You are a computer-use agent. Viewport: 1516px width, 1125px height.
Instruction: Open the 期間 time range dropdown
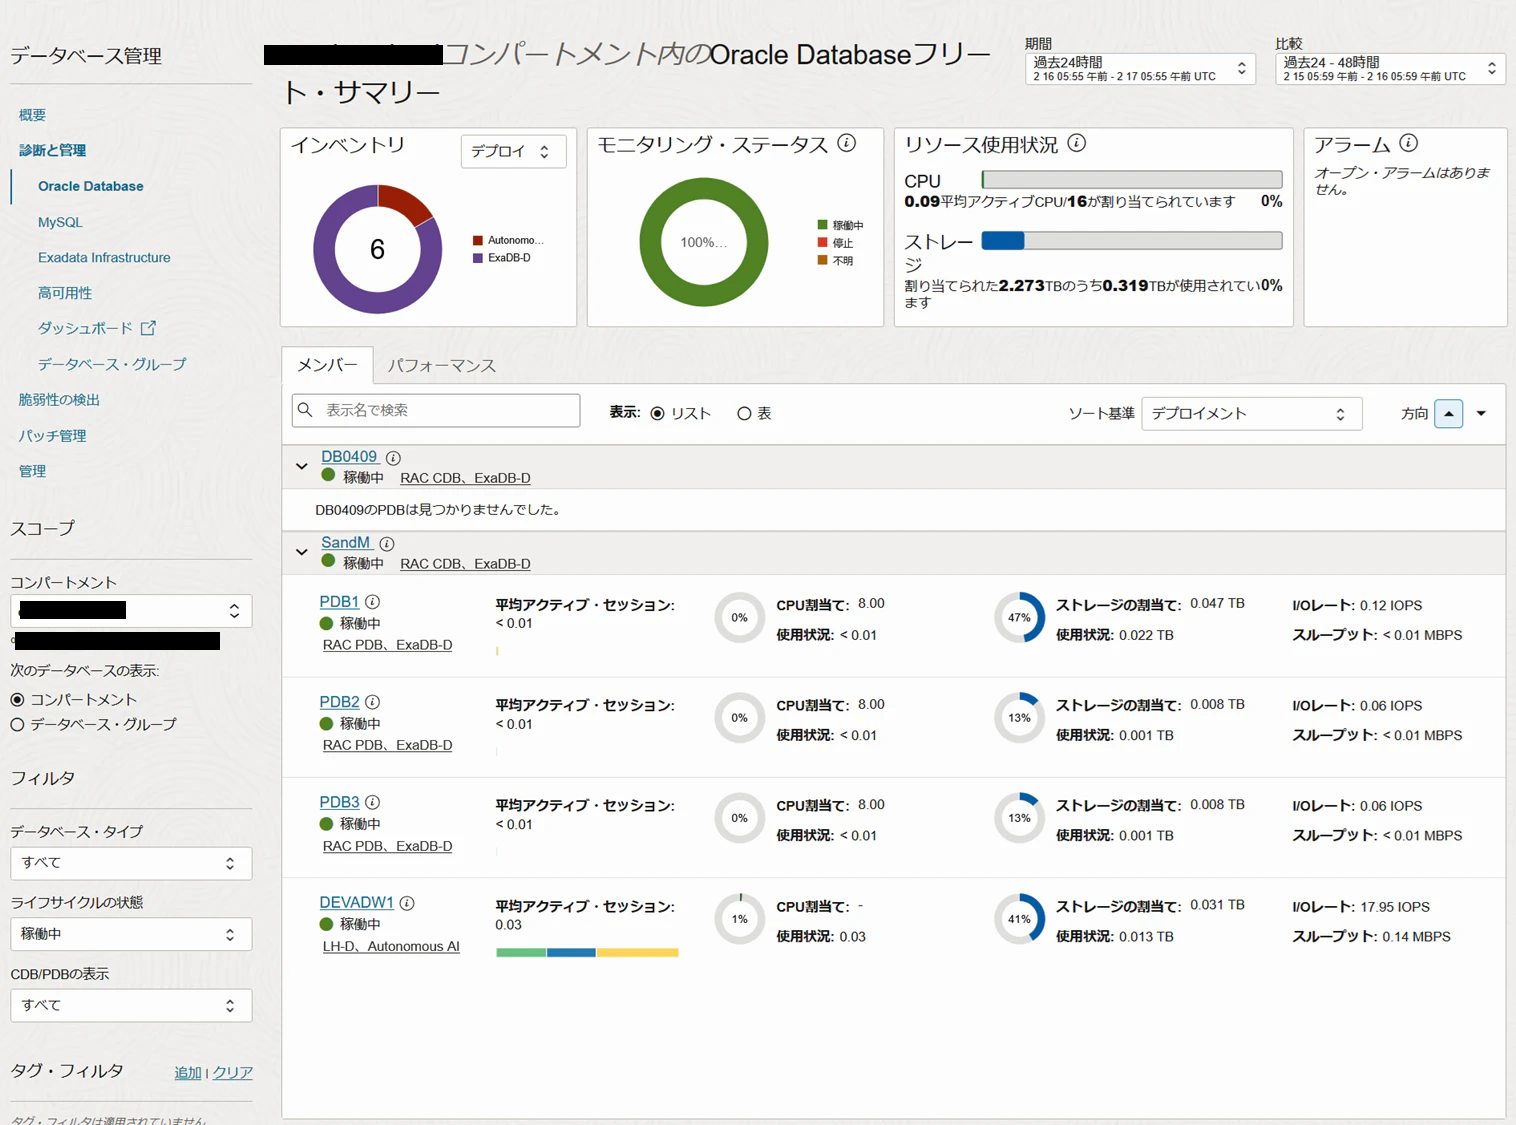tap(1140, 69)
